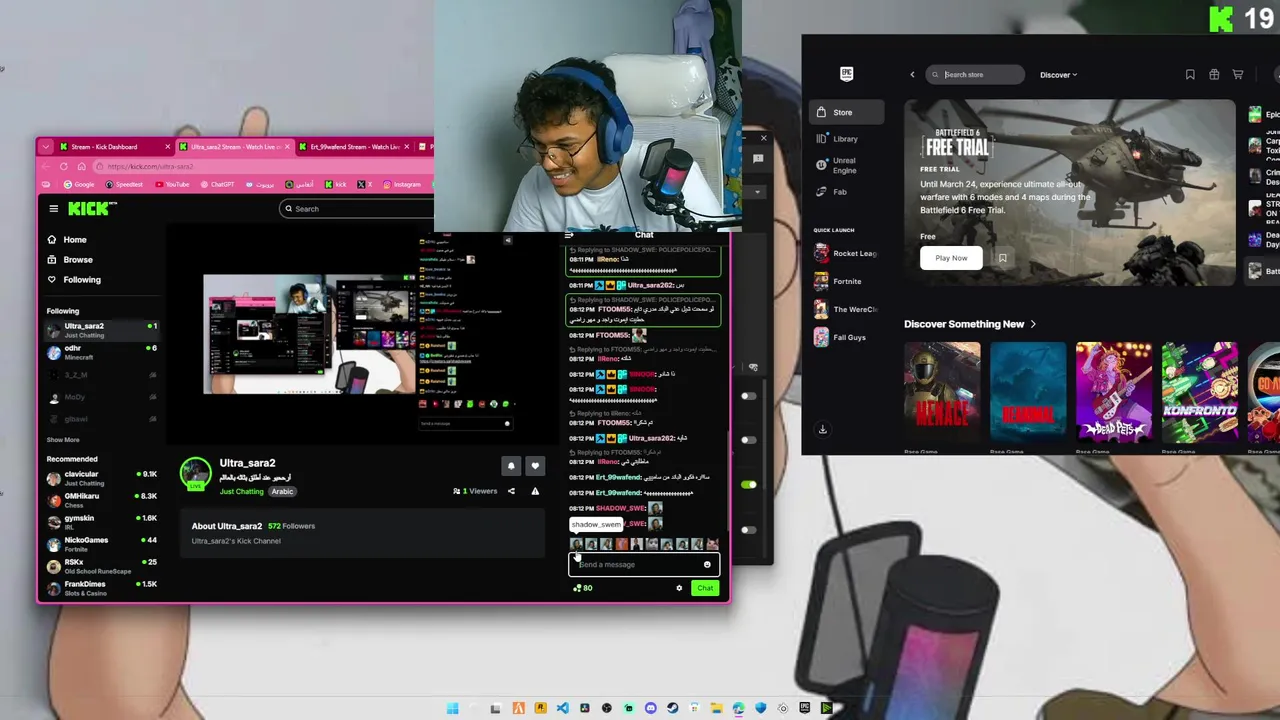Screen dimensions: 1280x720
Task: Open MENACE game thumbnail
Action: click(x=942, y=392)
